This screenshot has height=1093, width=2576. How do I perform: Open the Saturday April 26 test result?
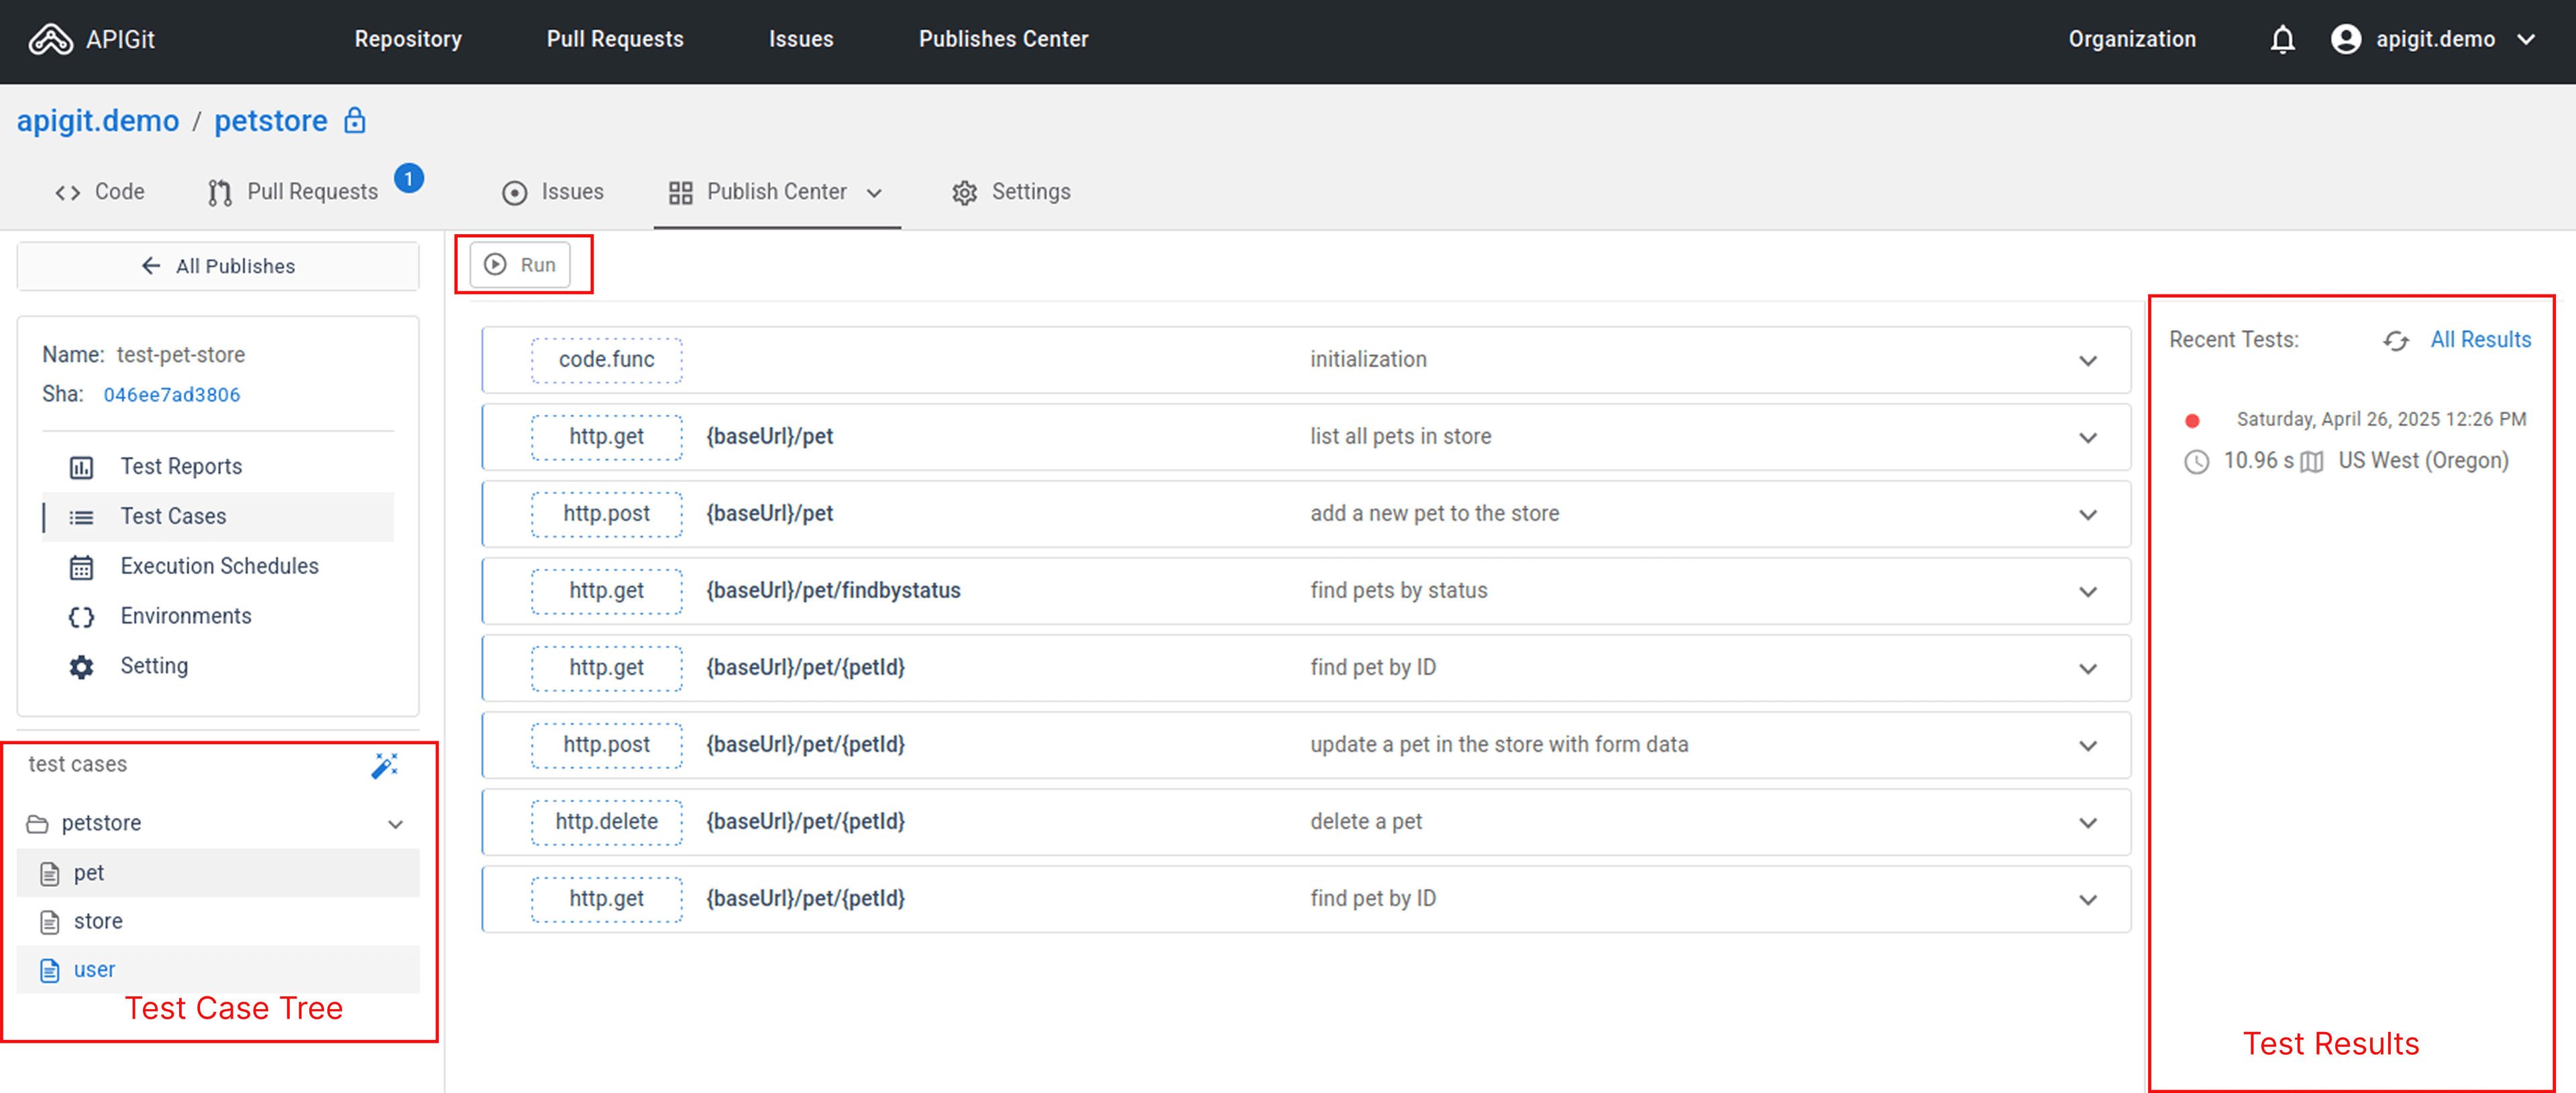(2381, 420)
